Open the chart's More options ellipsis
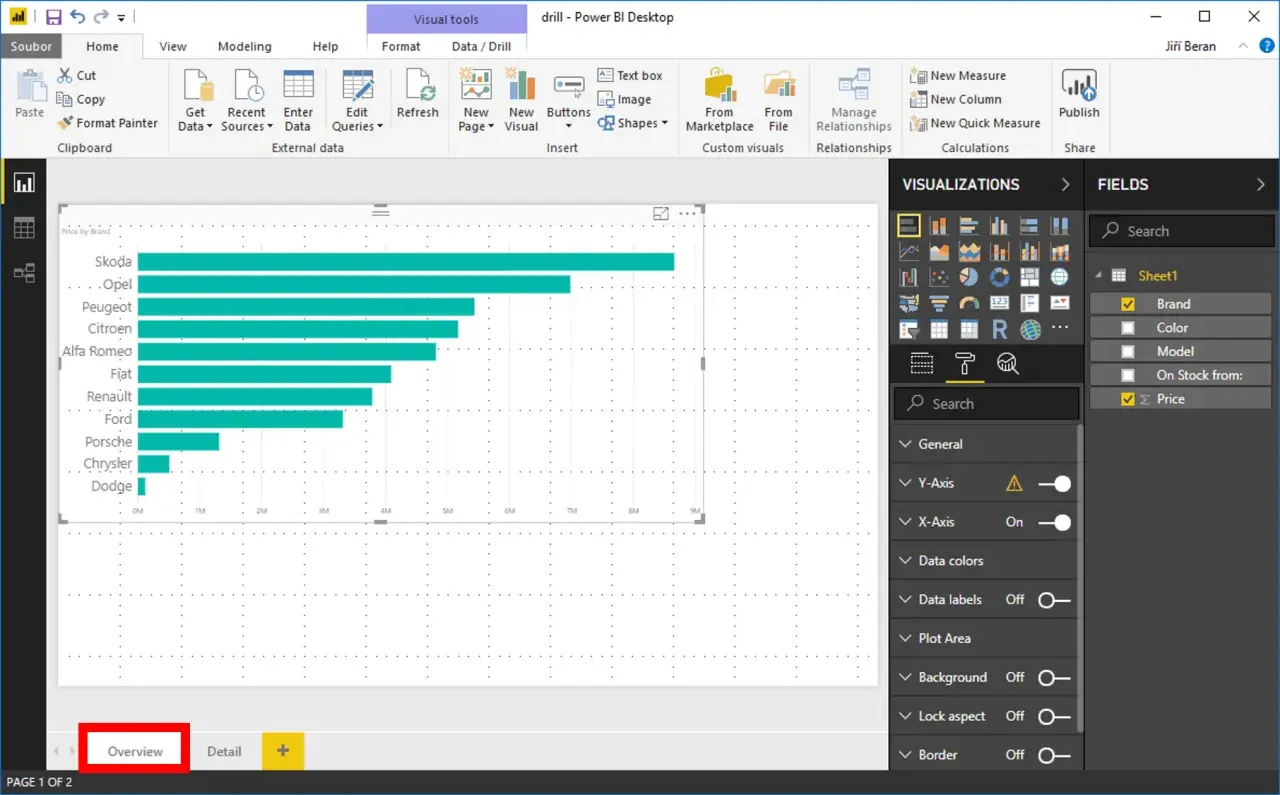The height and width of the screenshot is (795, 1280). coord(687,213)
